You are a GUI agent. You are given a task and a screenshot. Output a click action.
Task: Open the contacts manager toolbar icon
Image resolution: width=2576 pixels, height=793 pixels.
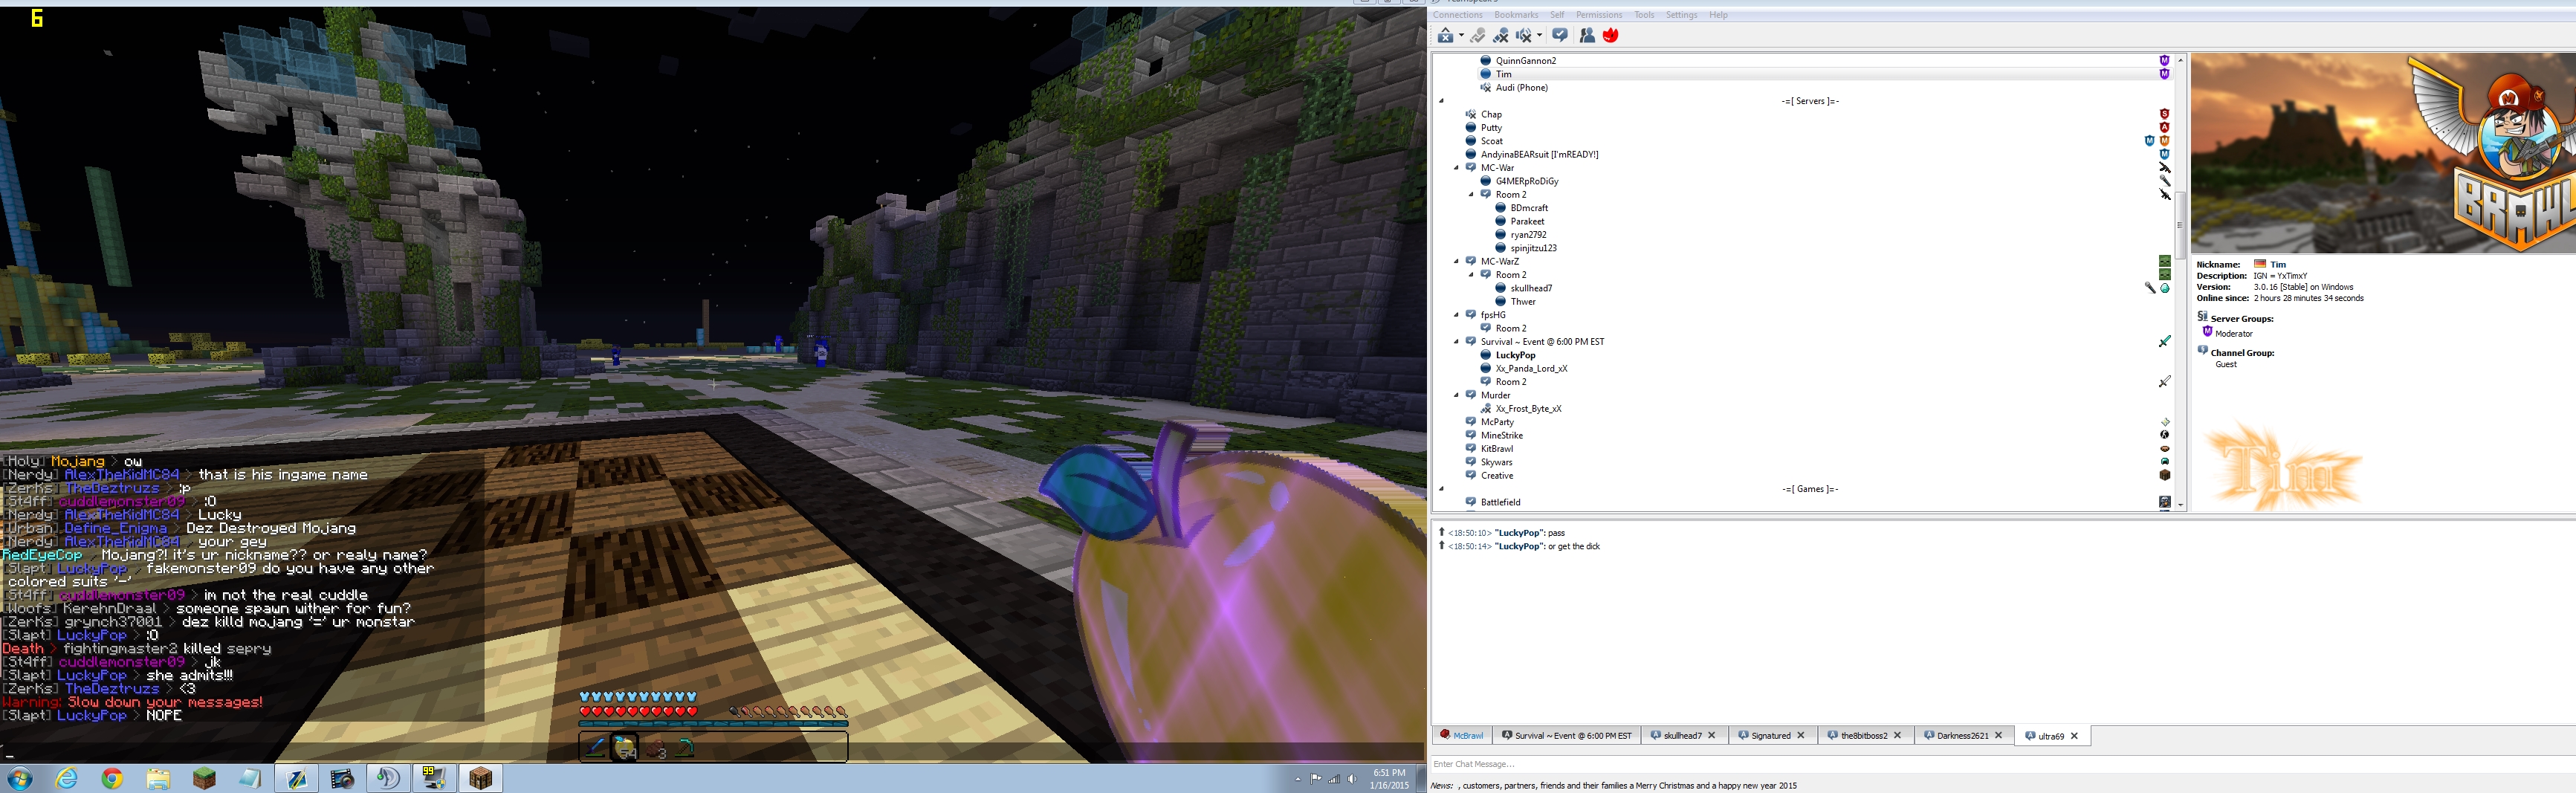[x=1587, y=36]
